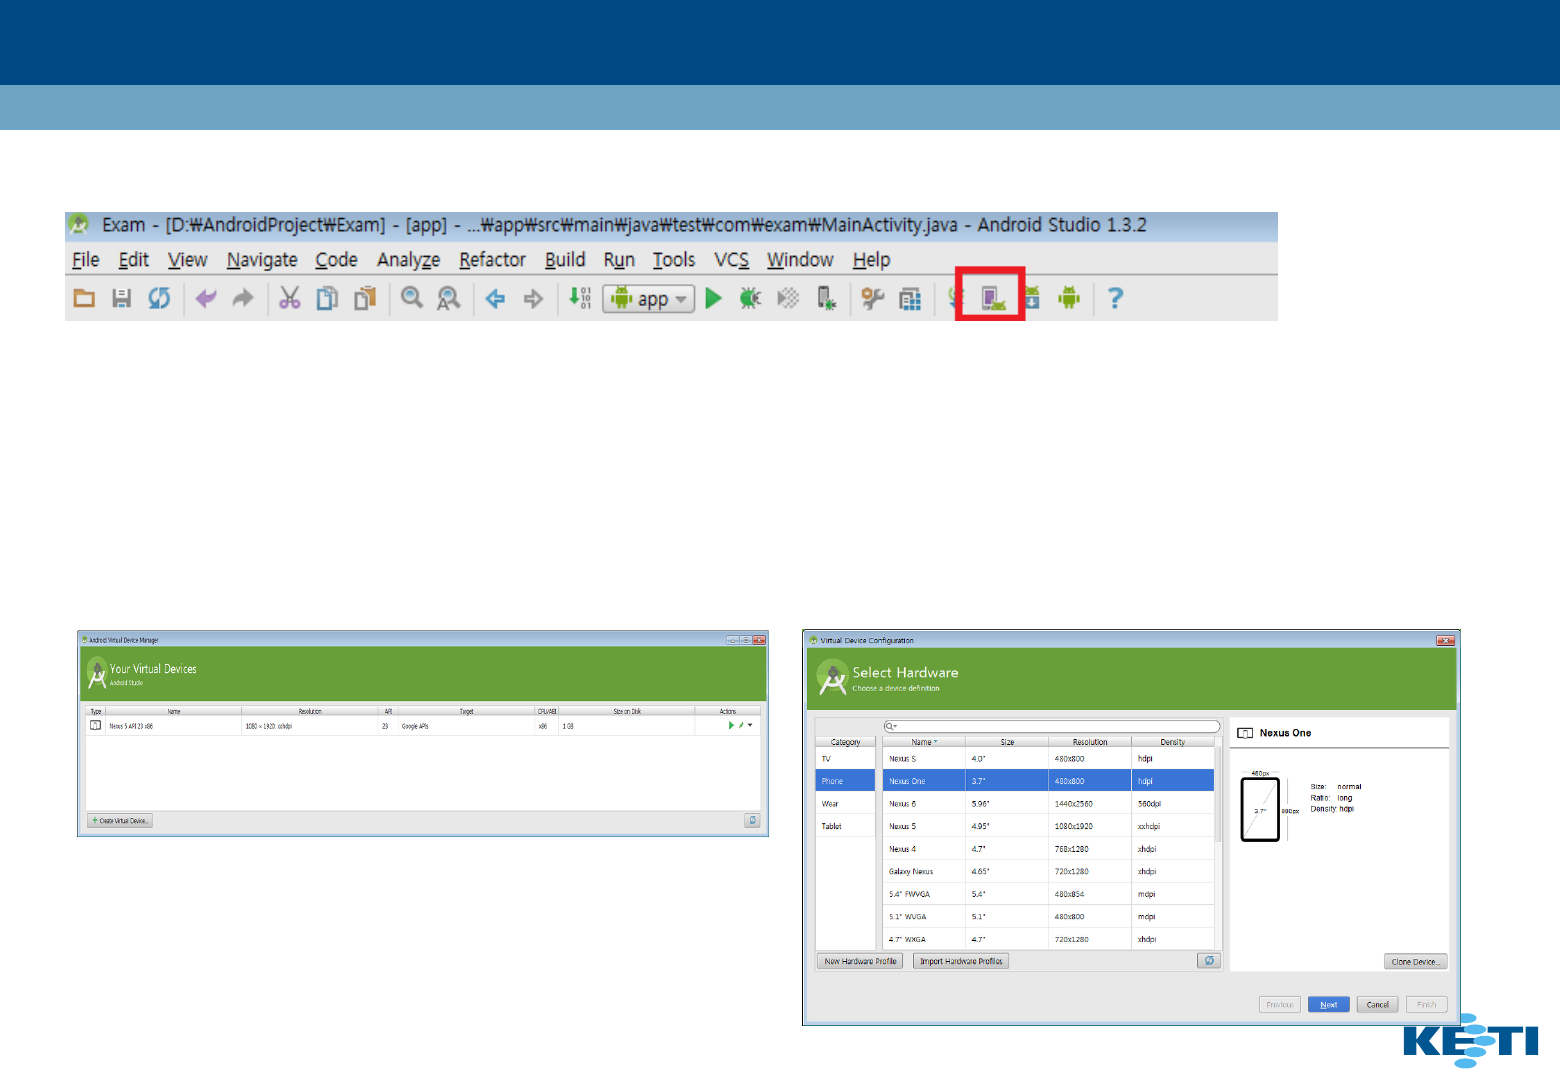The width and height of the screenshot is (1560, 1080).
Task: Expand Nexus 5 API 23 actions dropdown arrow
Action: 750,725
